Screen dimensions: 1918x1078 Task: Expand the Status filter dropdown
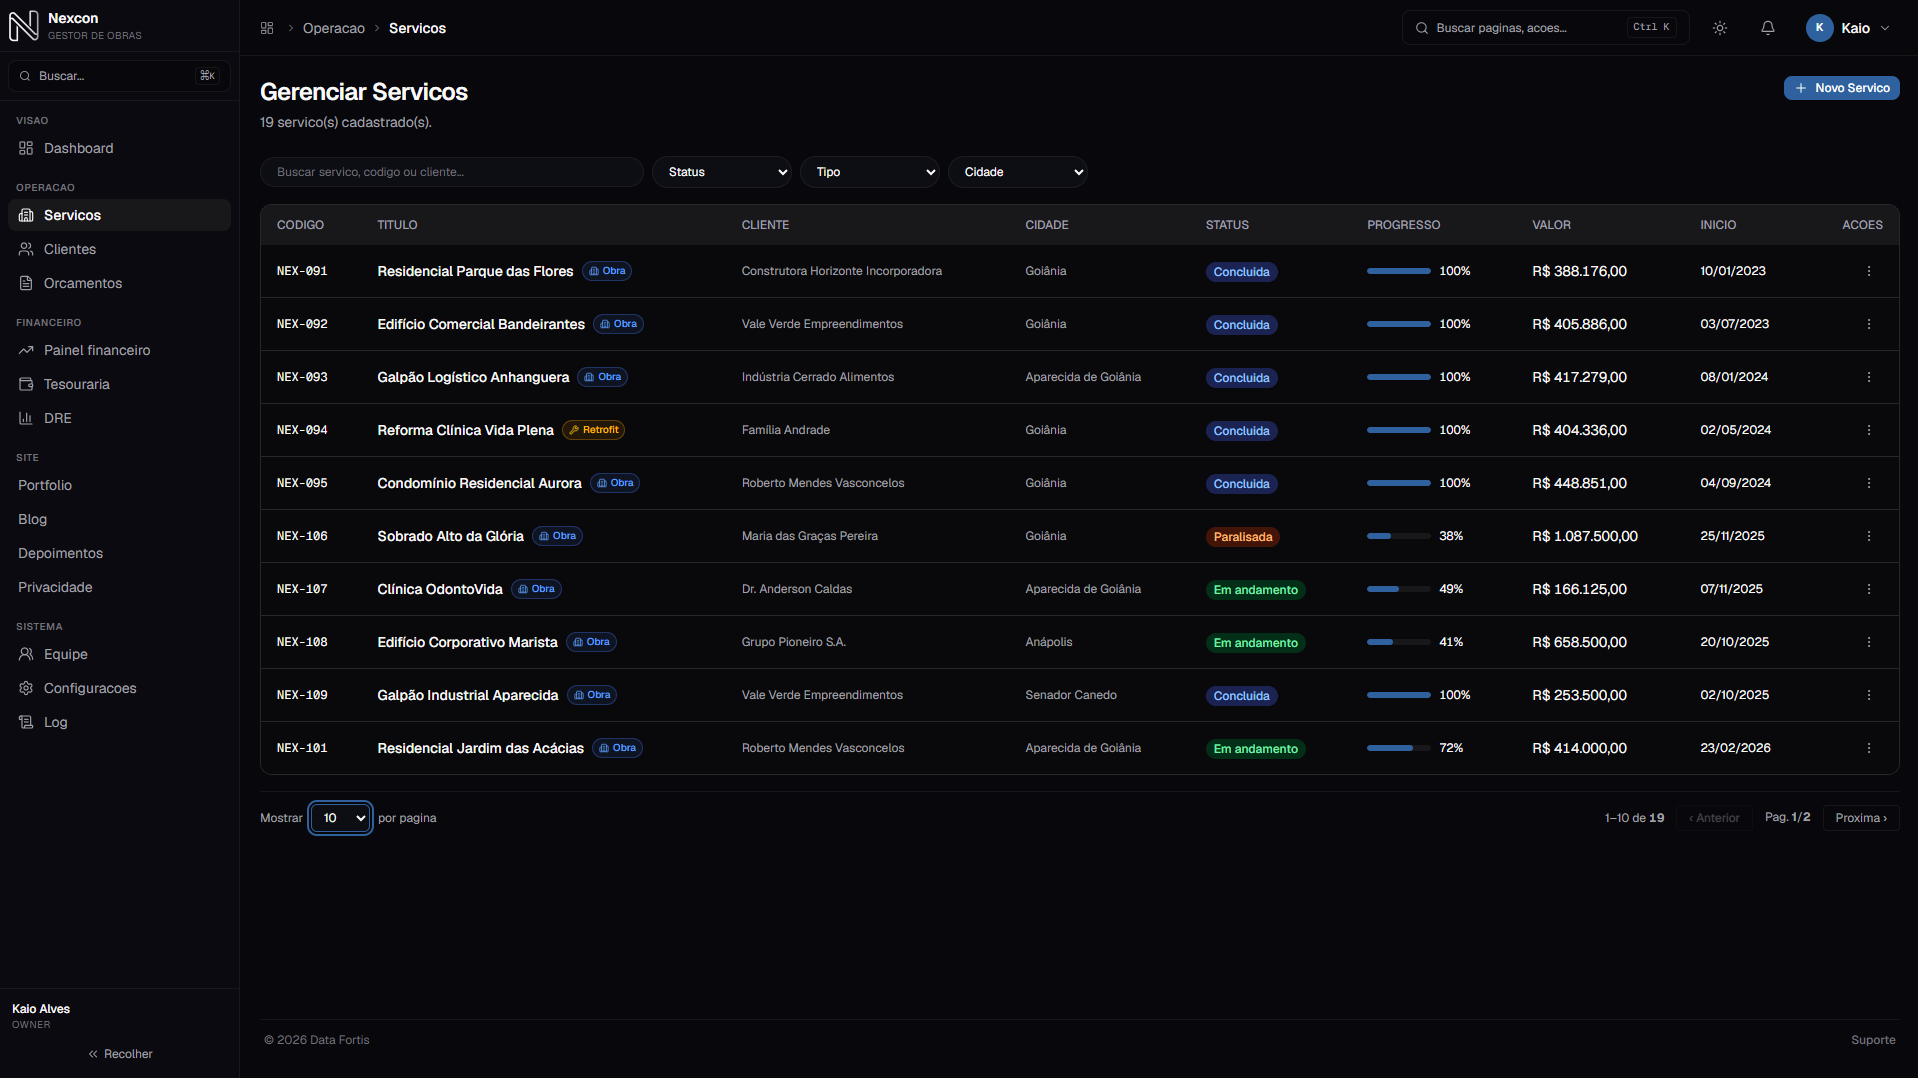pos(722,172)
